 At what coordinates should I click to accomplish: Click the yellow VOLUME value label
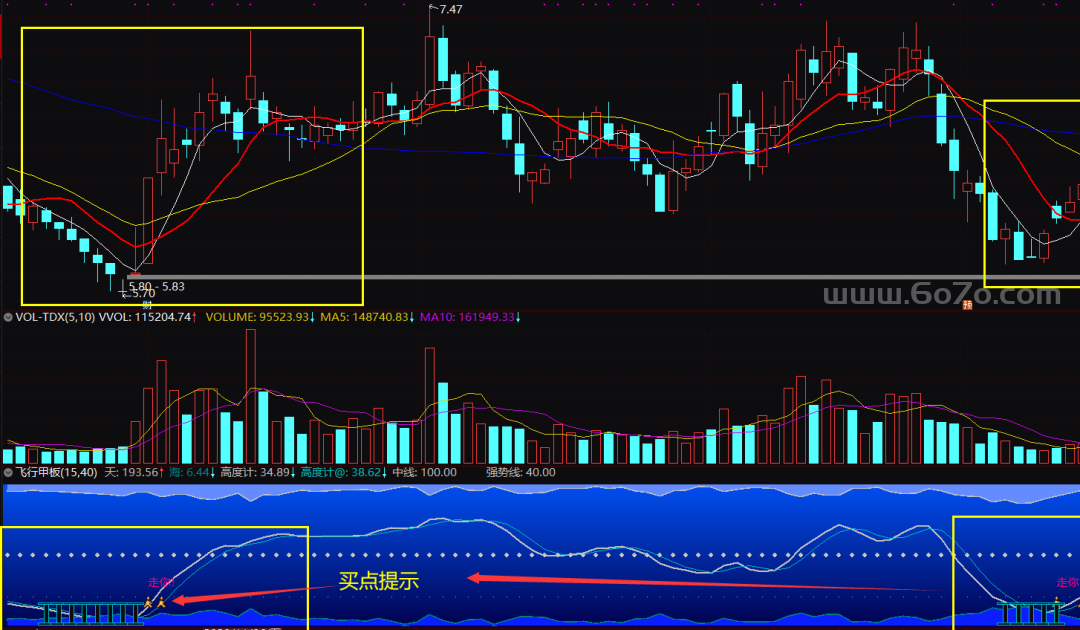pos(260,317)
